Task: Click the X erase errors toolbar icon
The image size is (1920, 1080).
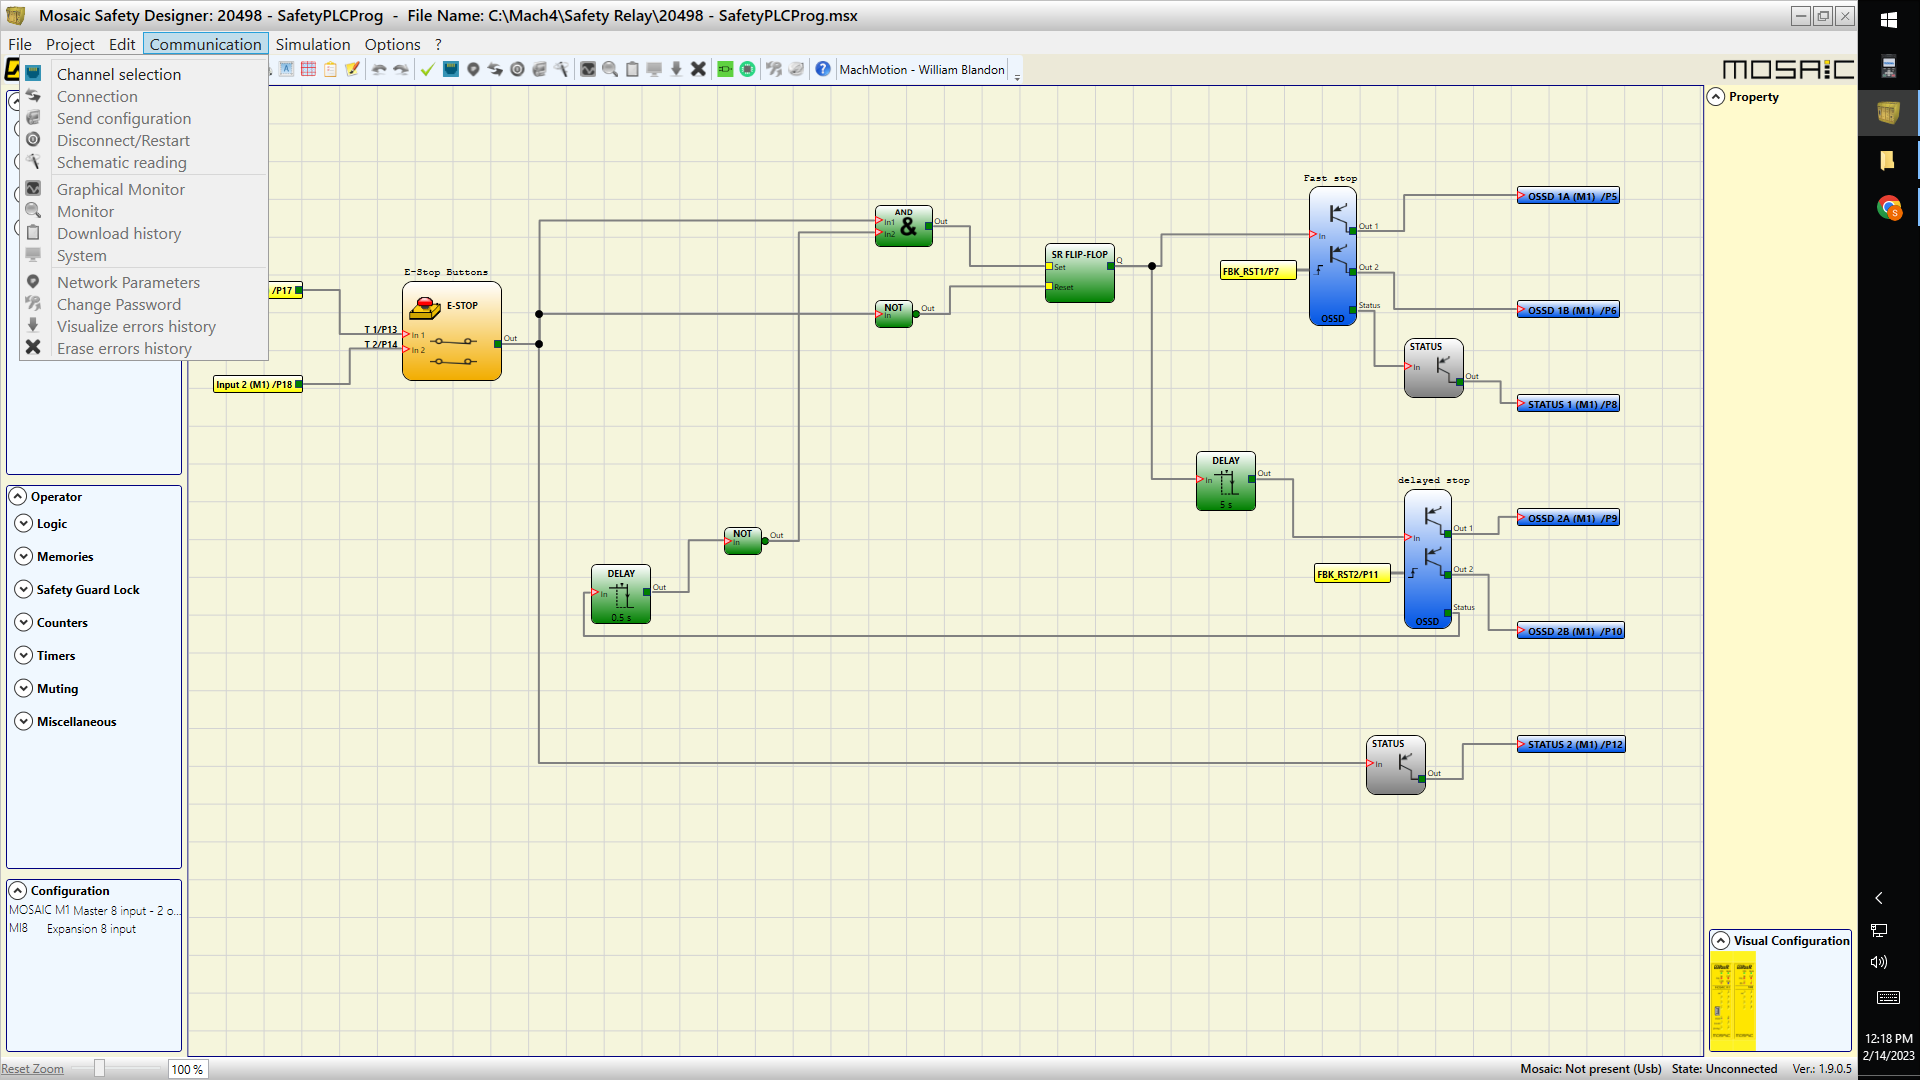Action: (x=698, y=69)
